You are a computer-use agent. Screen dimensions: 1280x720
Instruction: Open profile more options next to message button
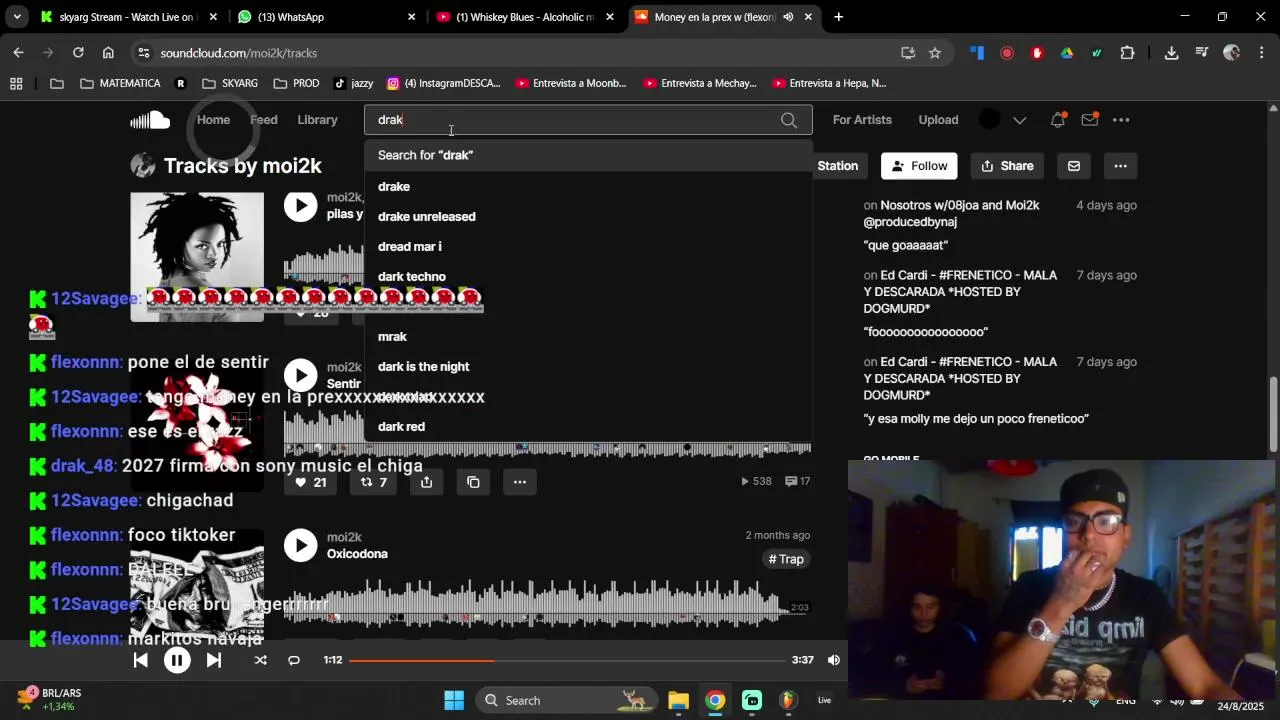1120,166
